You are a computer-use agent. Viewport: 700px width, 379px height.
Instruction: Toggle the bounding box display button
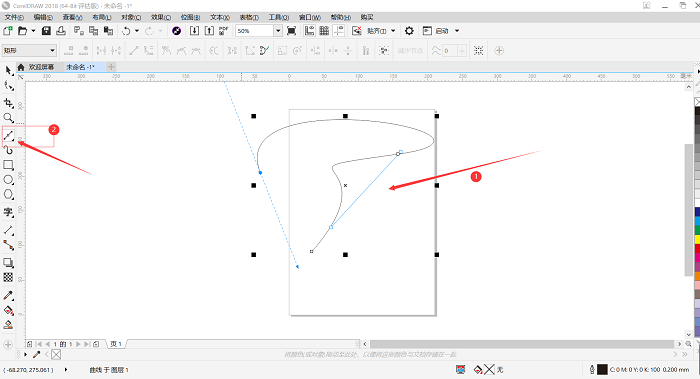[x=479, y=50]
